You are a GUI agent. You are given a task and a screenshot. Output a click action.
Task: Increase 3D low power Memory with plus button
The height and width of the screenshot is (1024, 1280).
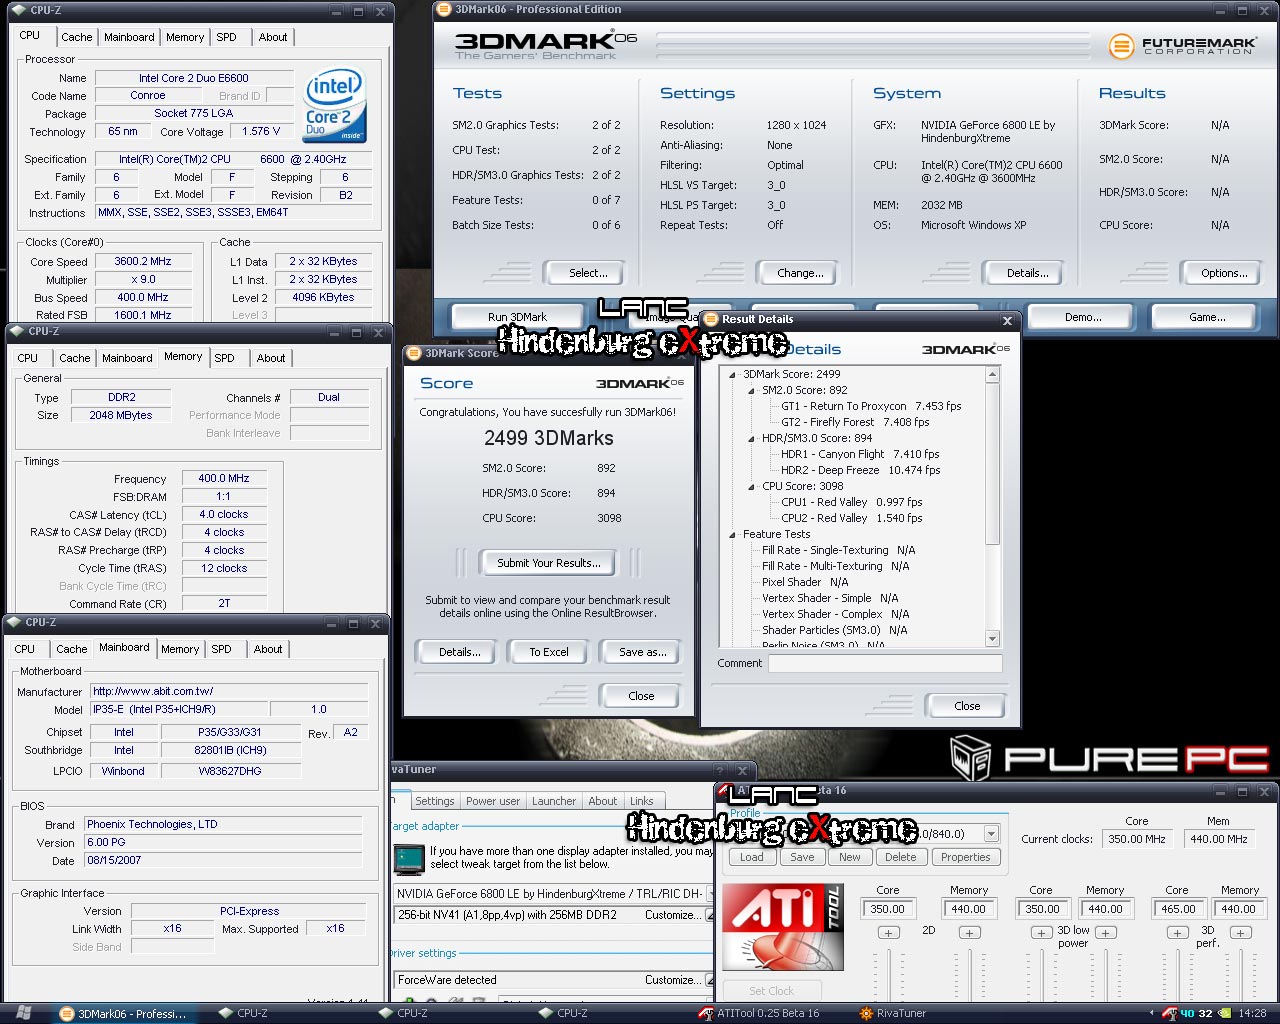[x=1105, y=932]
